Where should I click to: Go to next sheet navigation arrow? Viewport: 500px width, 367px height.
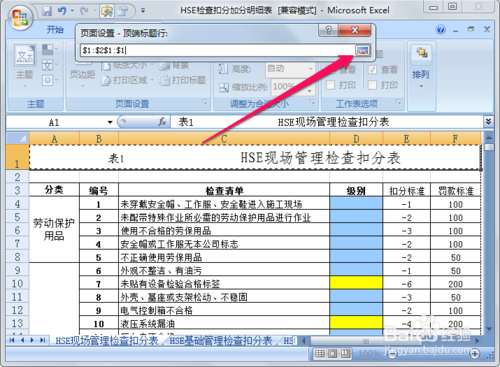[32, 340]
